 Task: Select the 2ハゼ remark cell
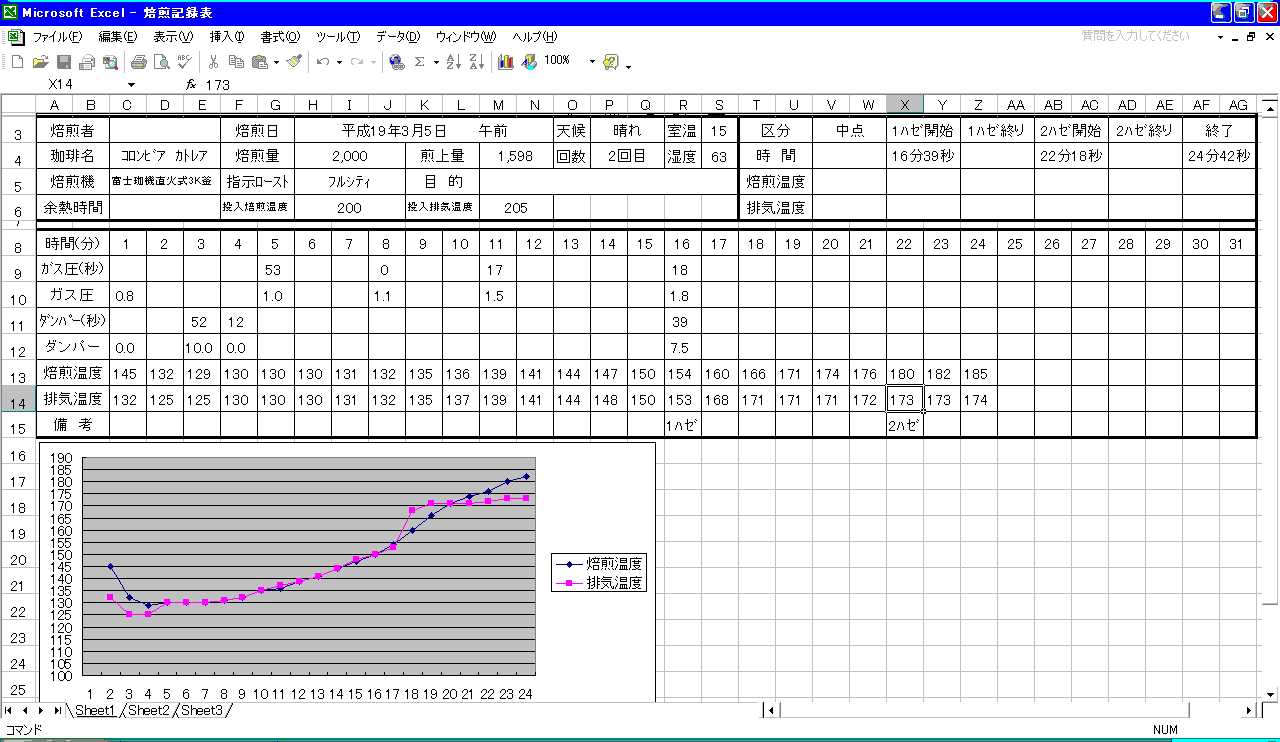(x=905, y=425)
